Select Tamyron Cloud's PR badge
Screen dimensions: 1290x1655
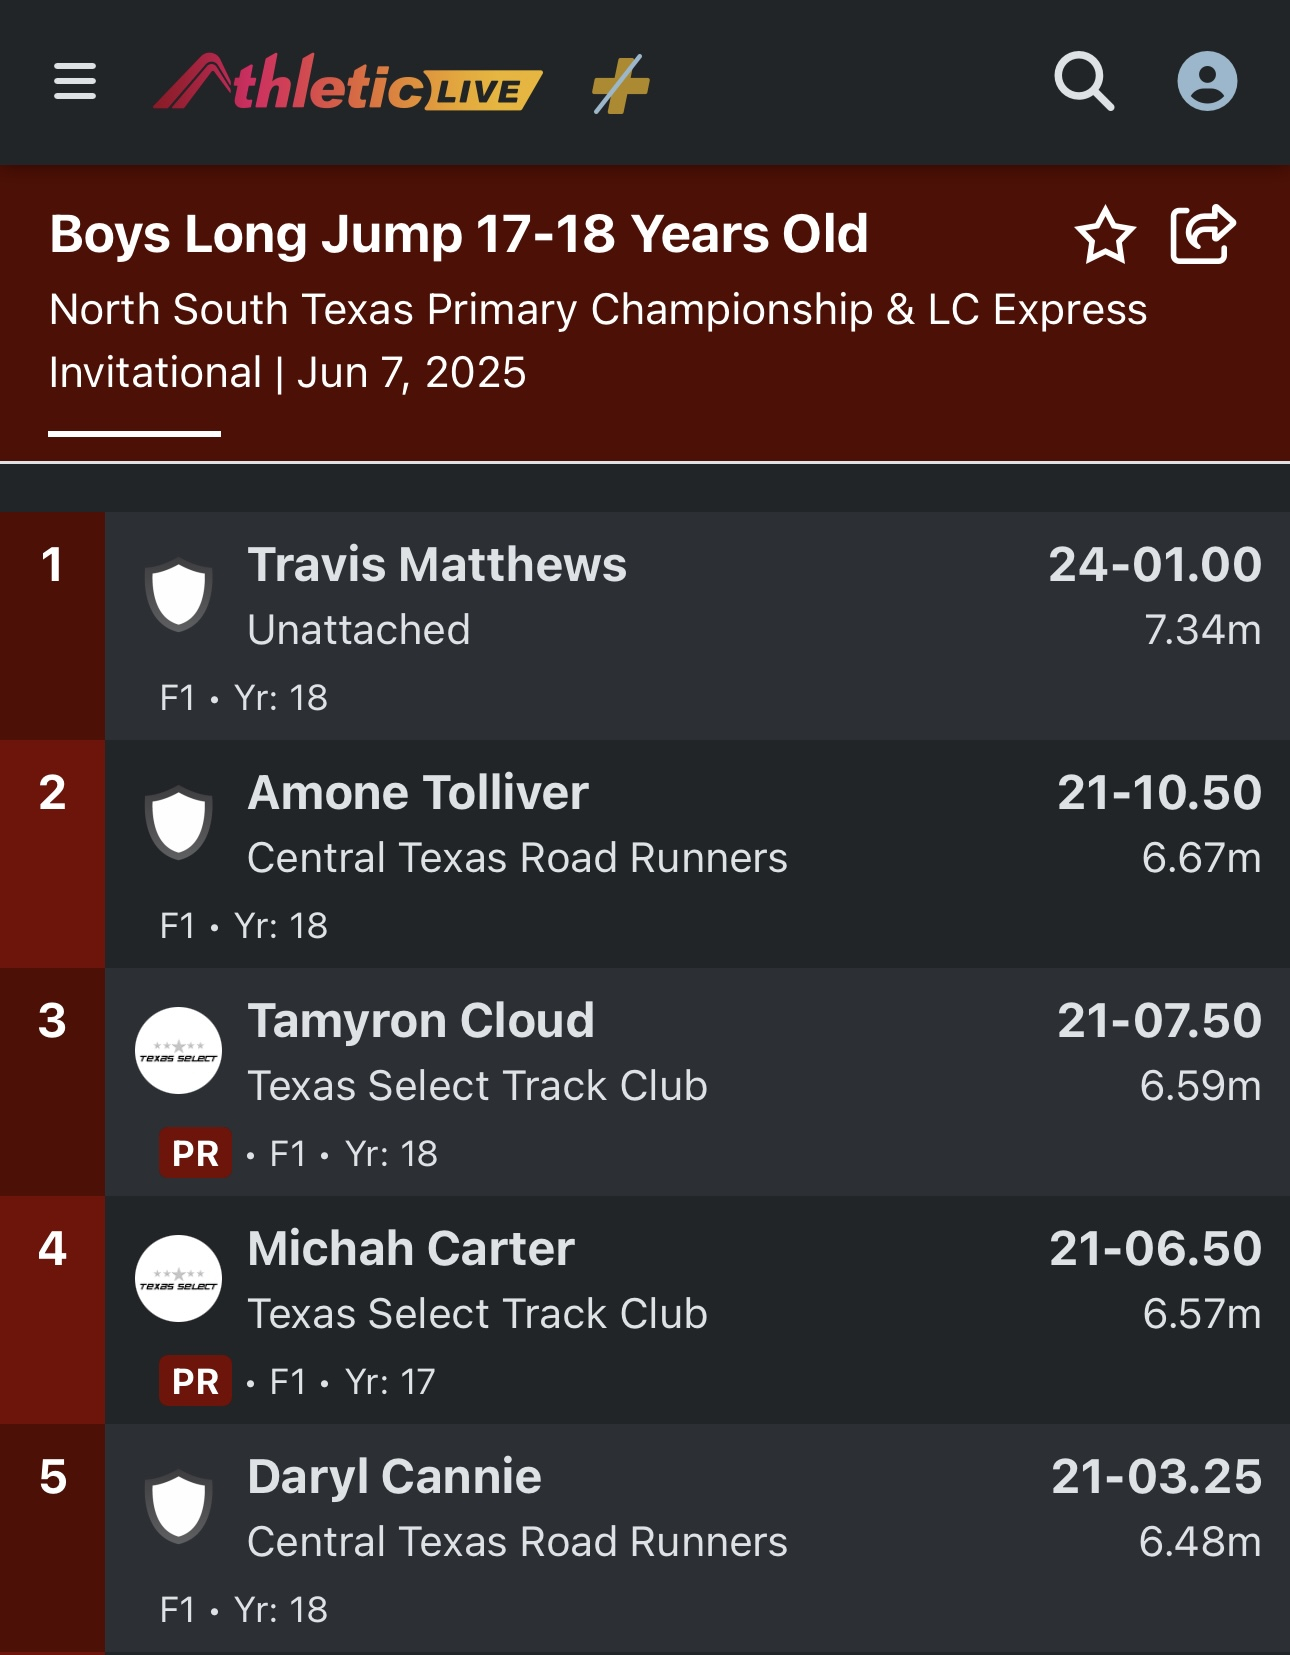195,1153
